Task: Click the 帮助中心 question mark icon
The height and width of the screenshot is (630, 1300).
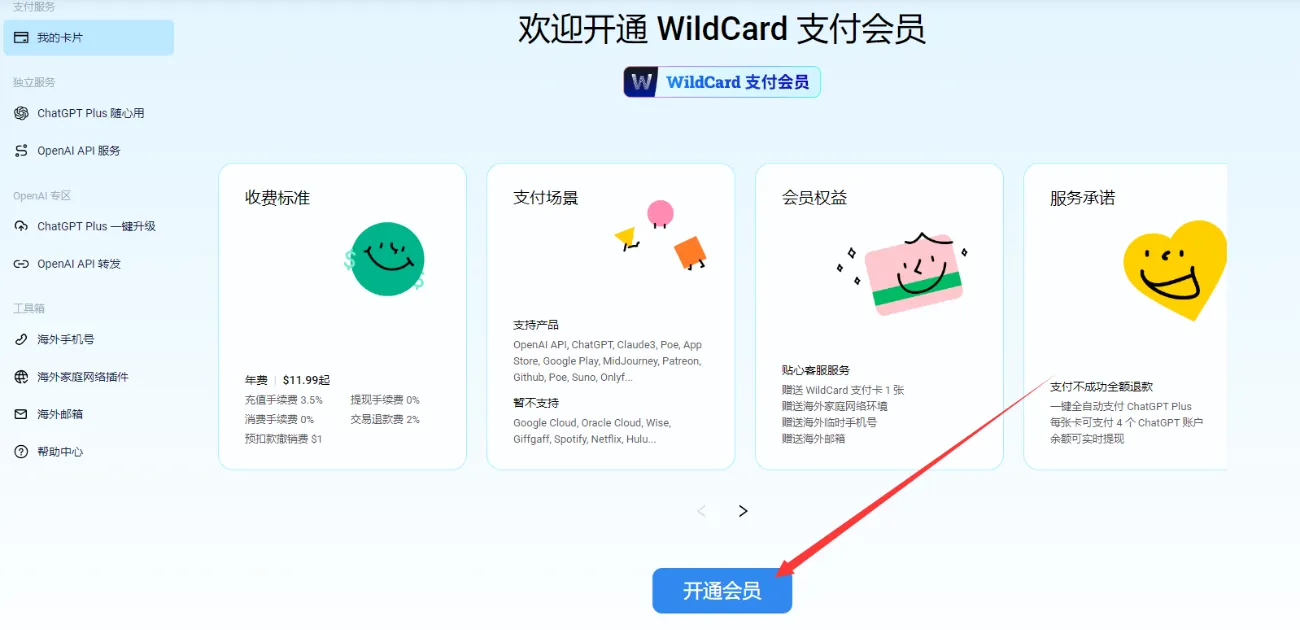Action: [21, 452]
